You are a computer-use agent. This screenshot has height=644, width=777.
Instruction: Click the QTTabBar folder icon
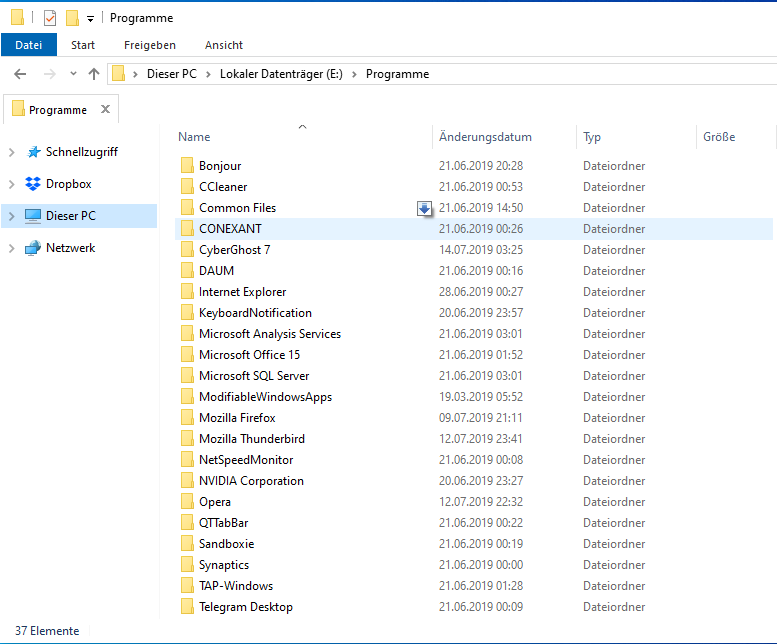187,523
